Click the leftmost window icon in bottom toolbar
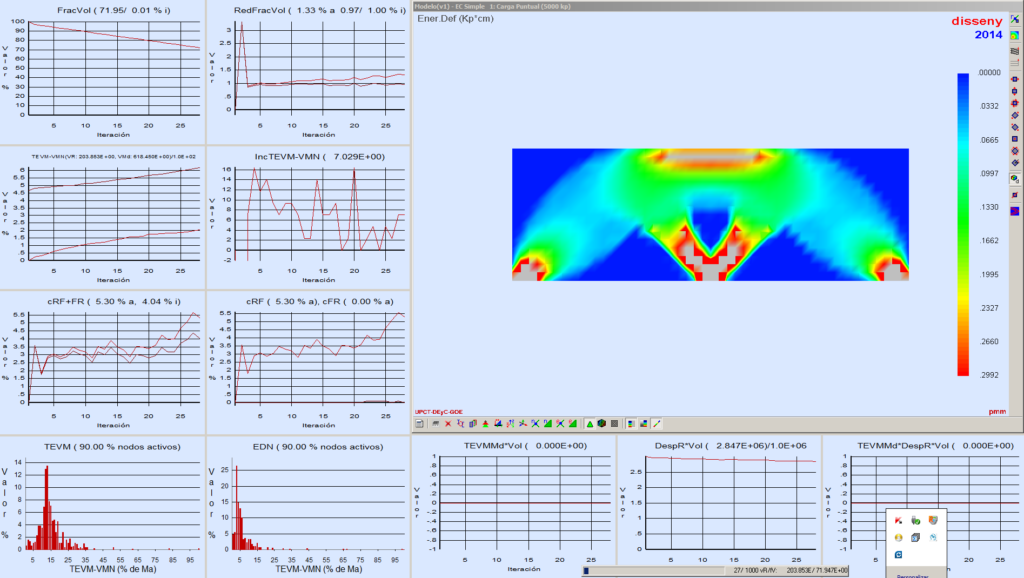The width and height of the screenshot is (1024, 578). click(419, 423)
